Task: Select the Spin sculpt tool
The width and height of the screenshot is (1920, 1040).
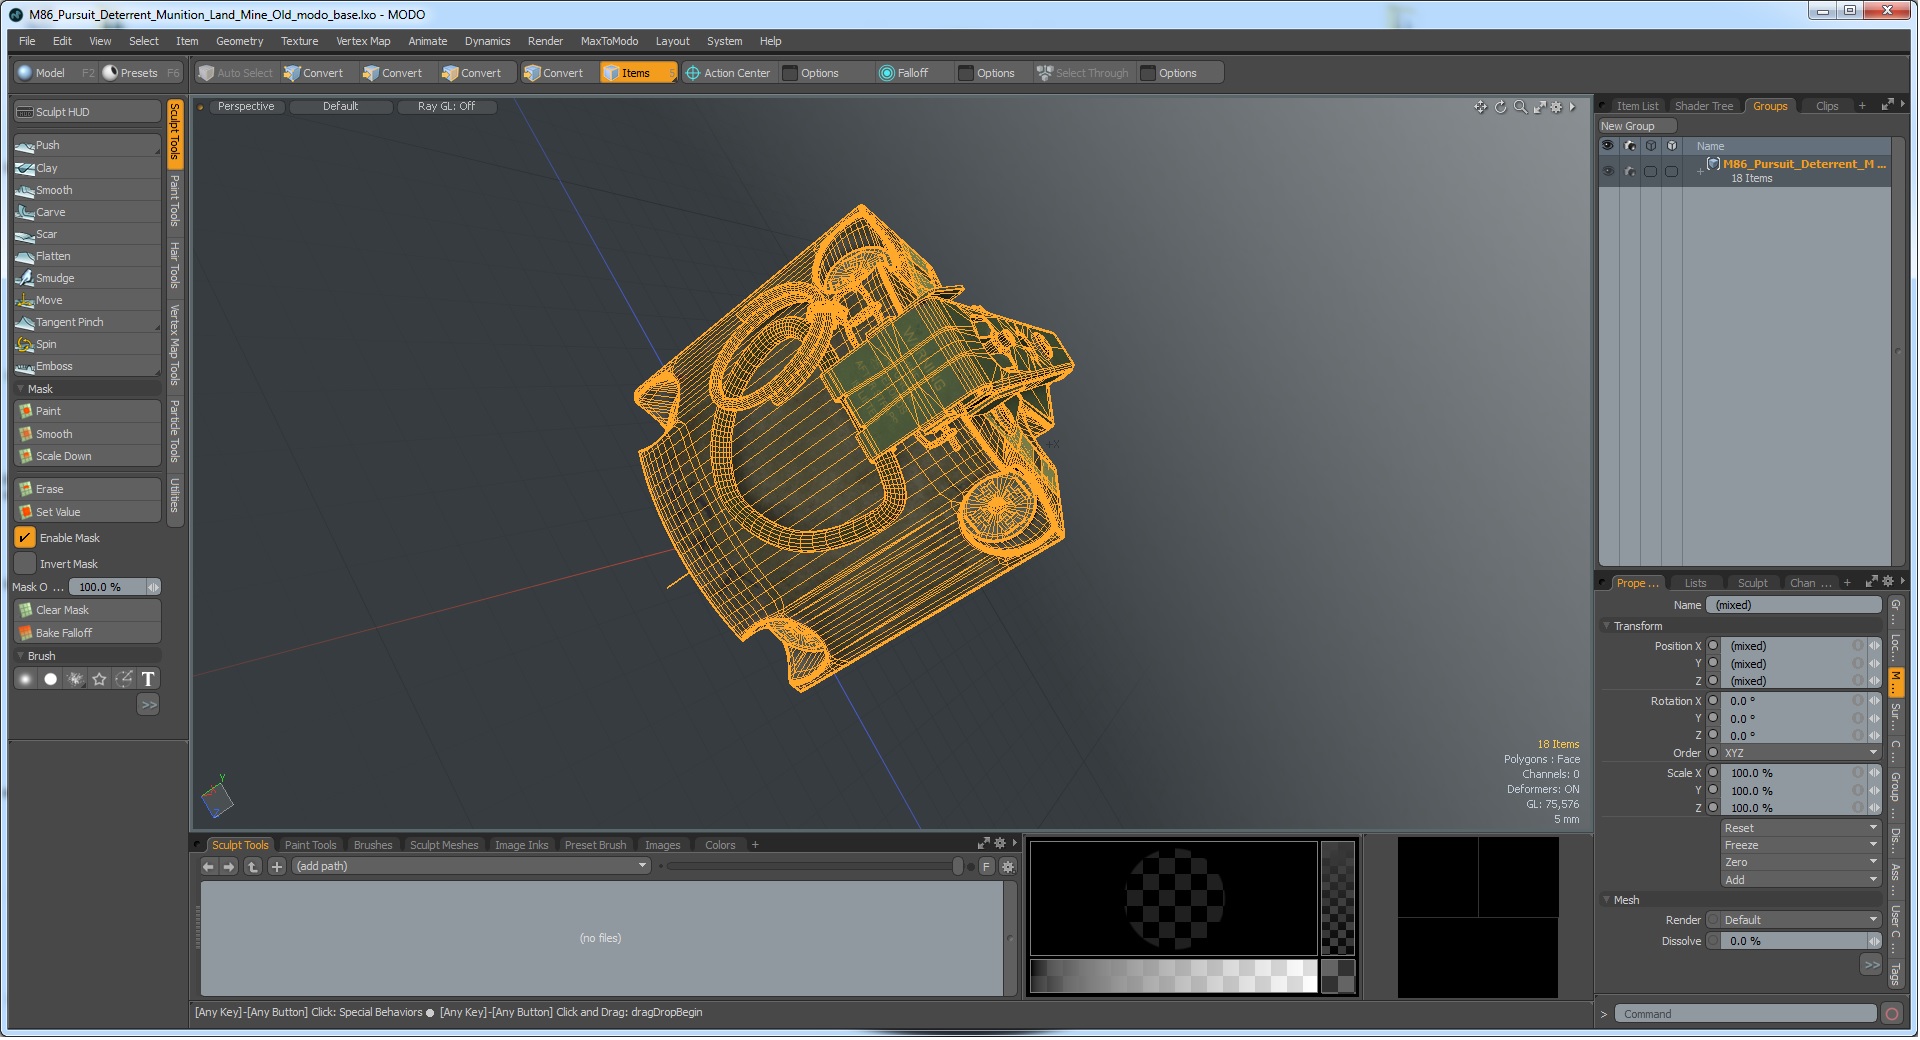Action: (87, 344)
